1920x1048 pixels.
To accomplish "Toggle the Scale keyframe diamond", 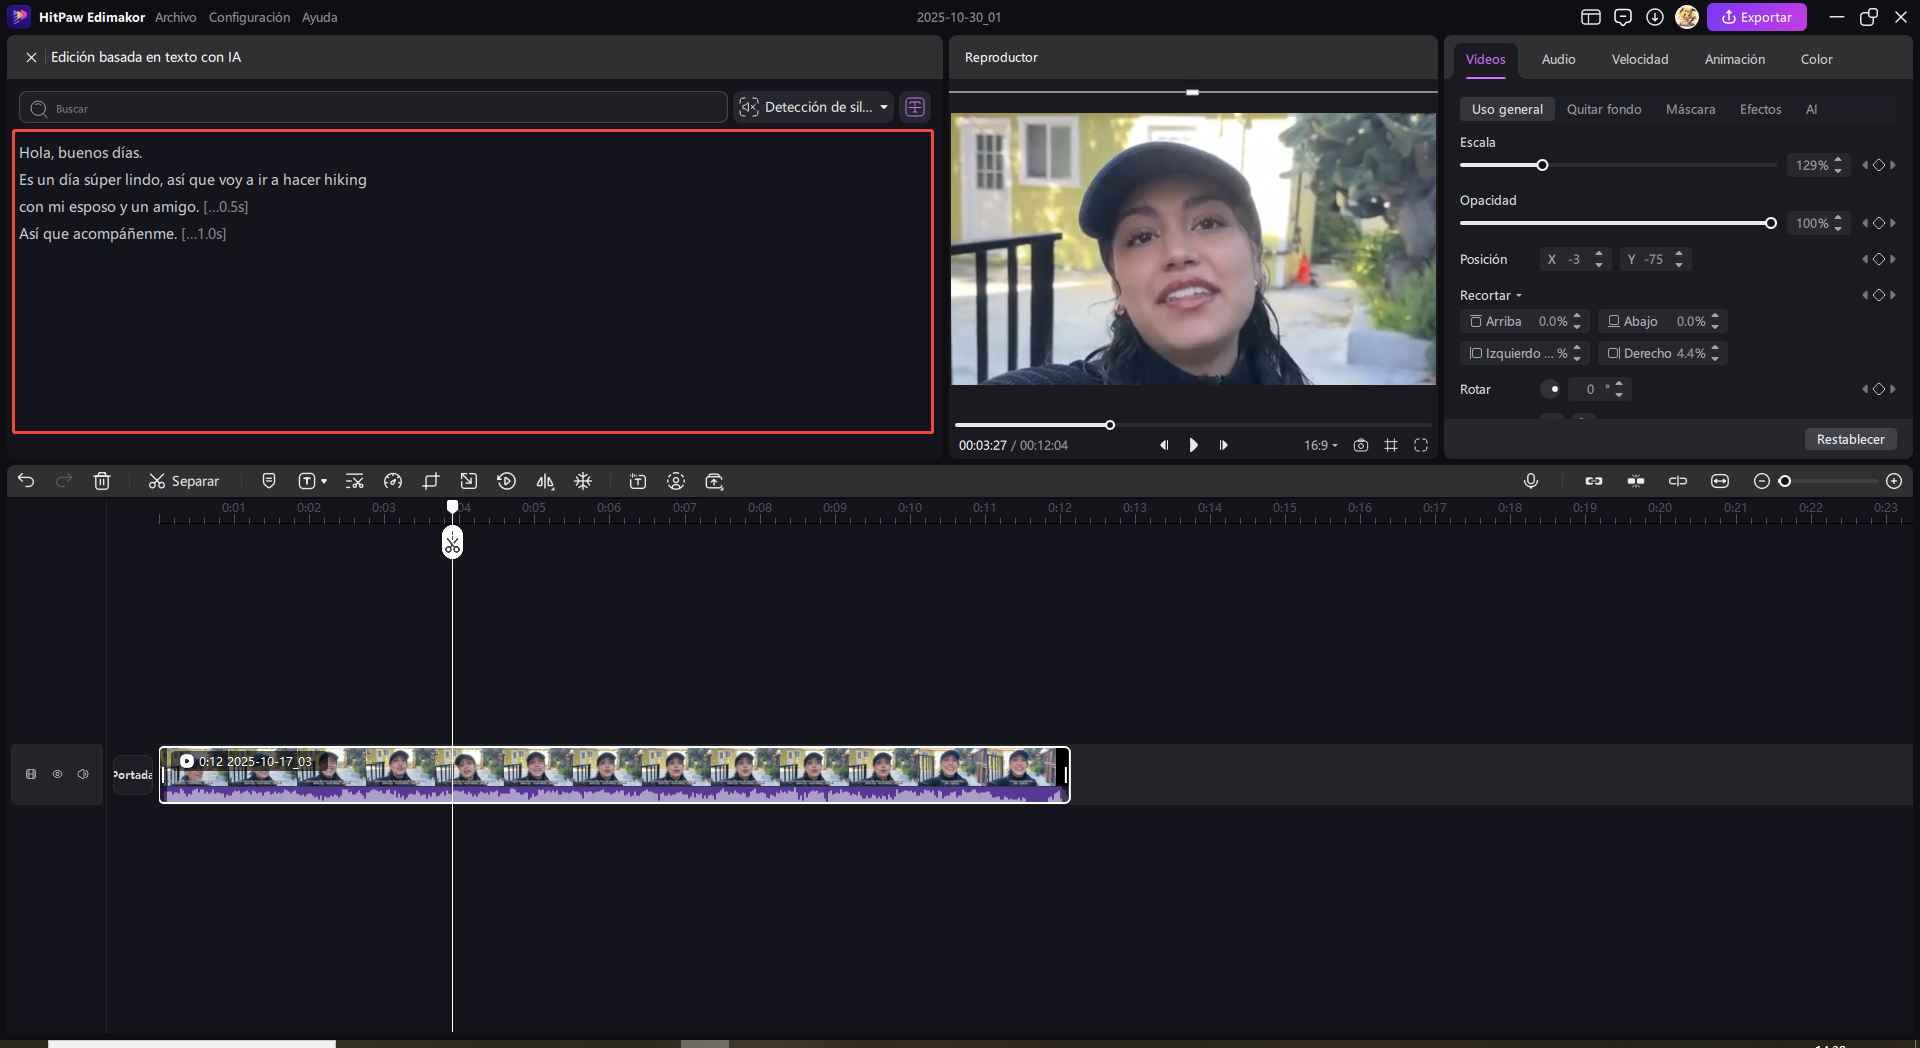I will click(1879, 165).
